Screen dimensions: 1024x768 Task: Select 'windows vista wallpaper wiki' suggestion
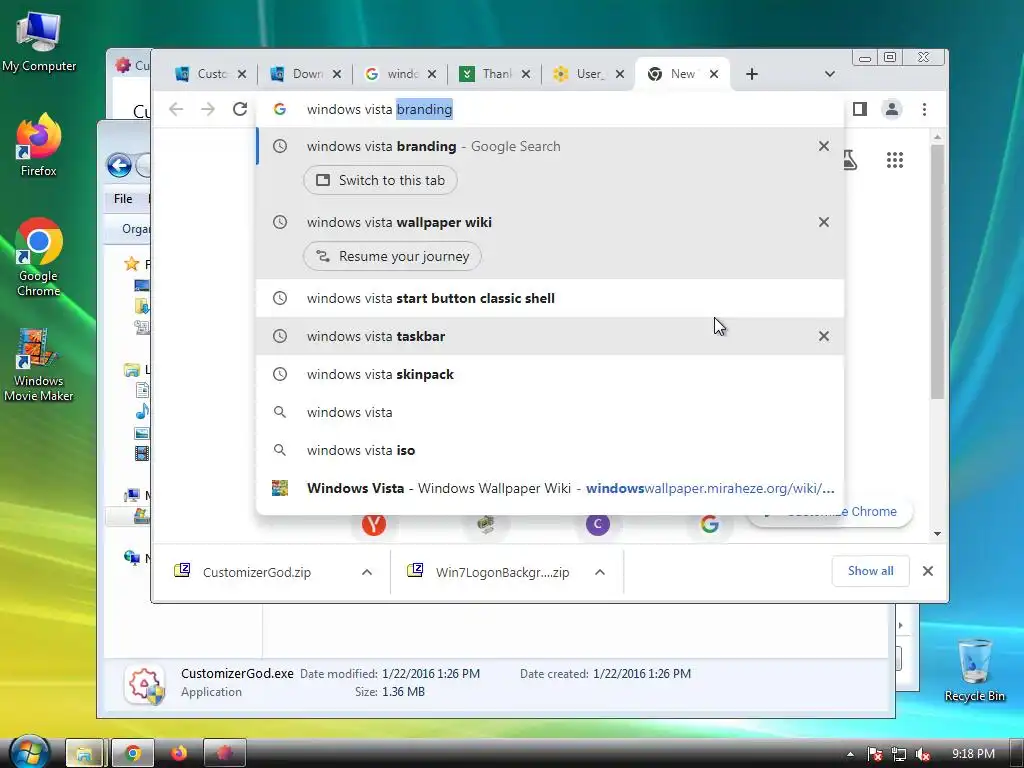click(550, 222)
